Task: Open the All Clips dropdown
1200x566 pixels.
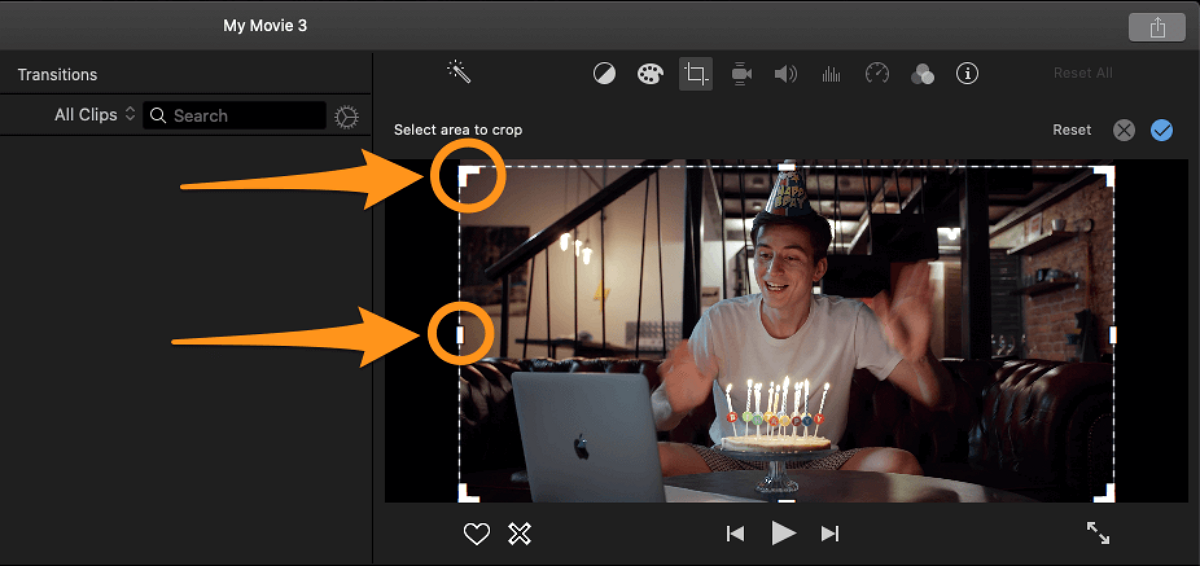Action: click(94, 115)
